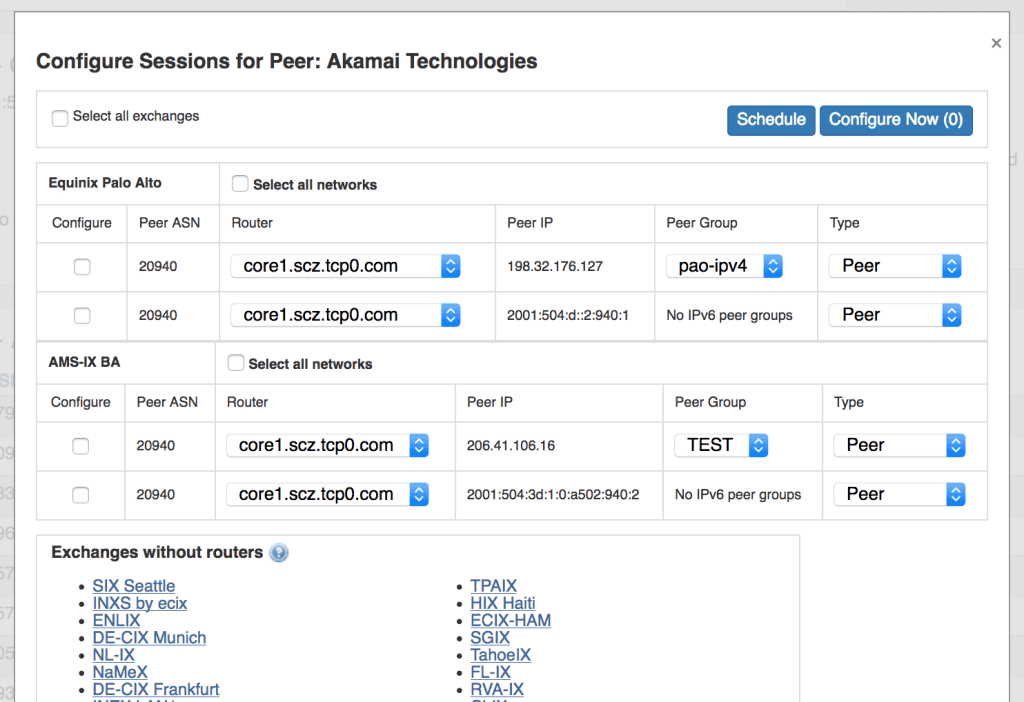Select the peer IP text 2001:504:d::2:940:1
The width and height of the screenshot is (1024, 702).
pyautogui.click(x=568, y=315)
